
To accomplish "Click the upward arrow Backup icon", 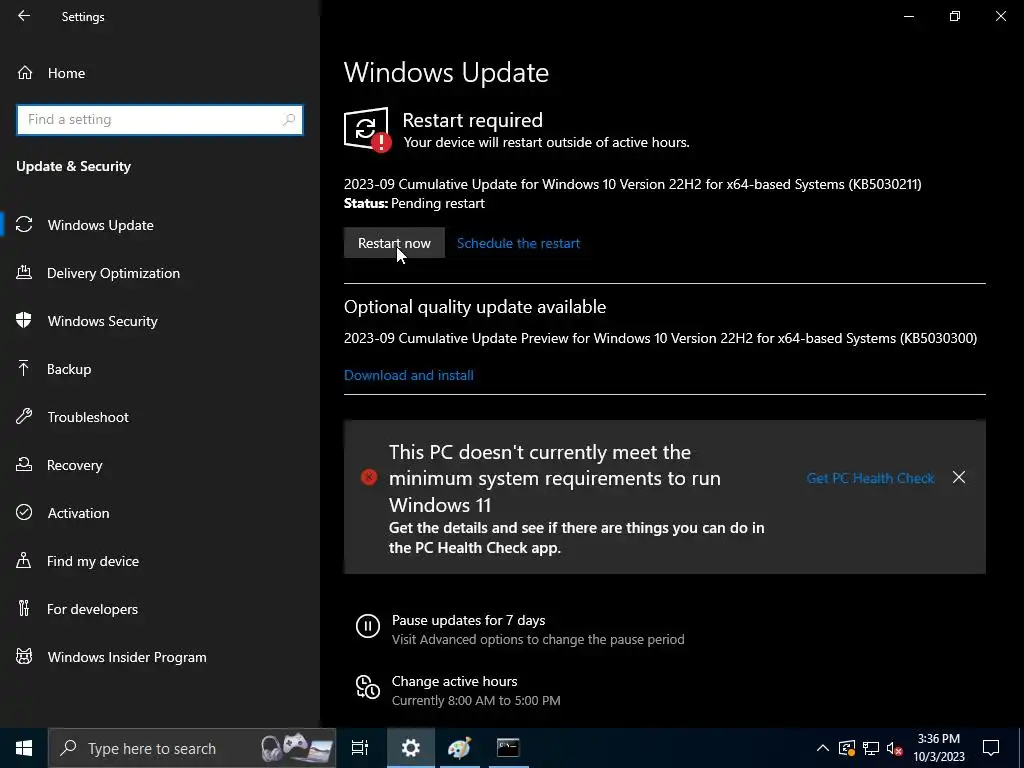I will click(x=24, y=368).
